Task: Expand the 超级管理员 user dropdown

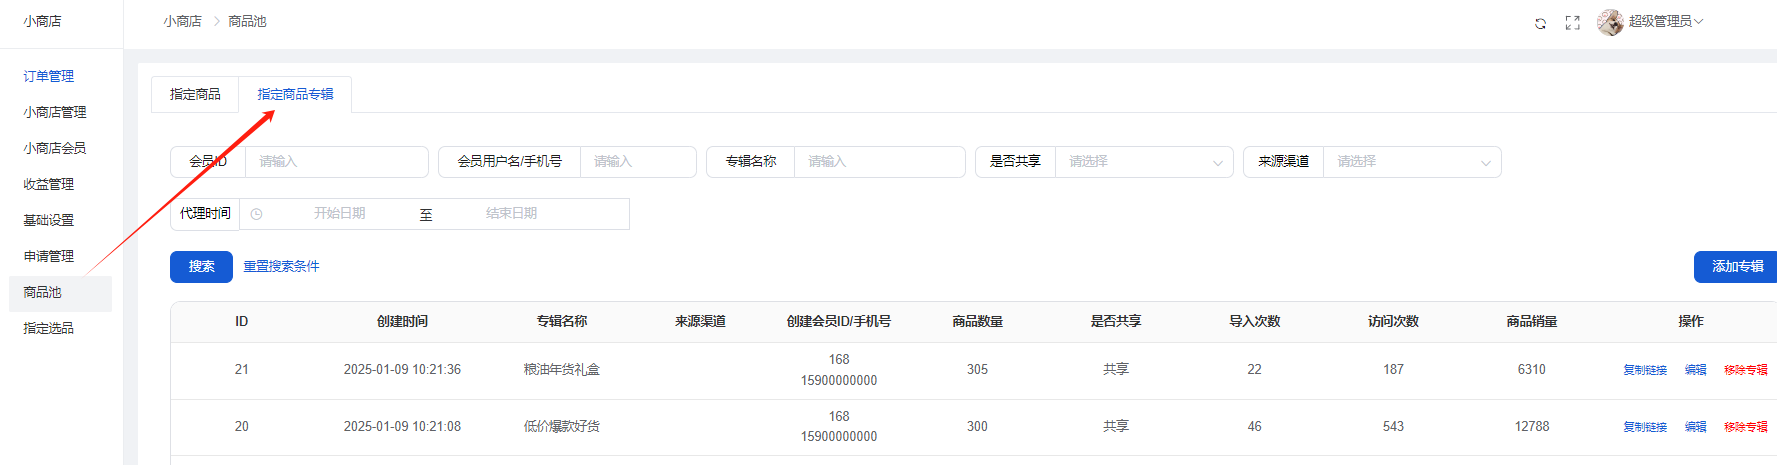Action: 1665,21
